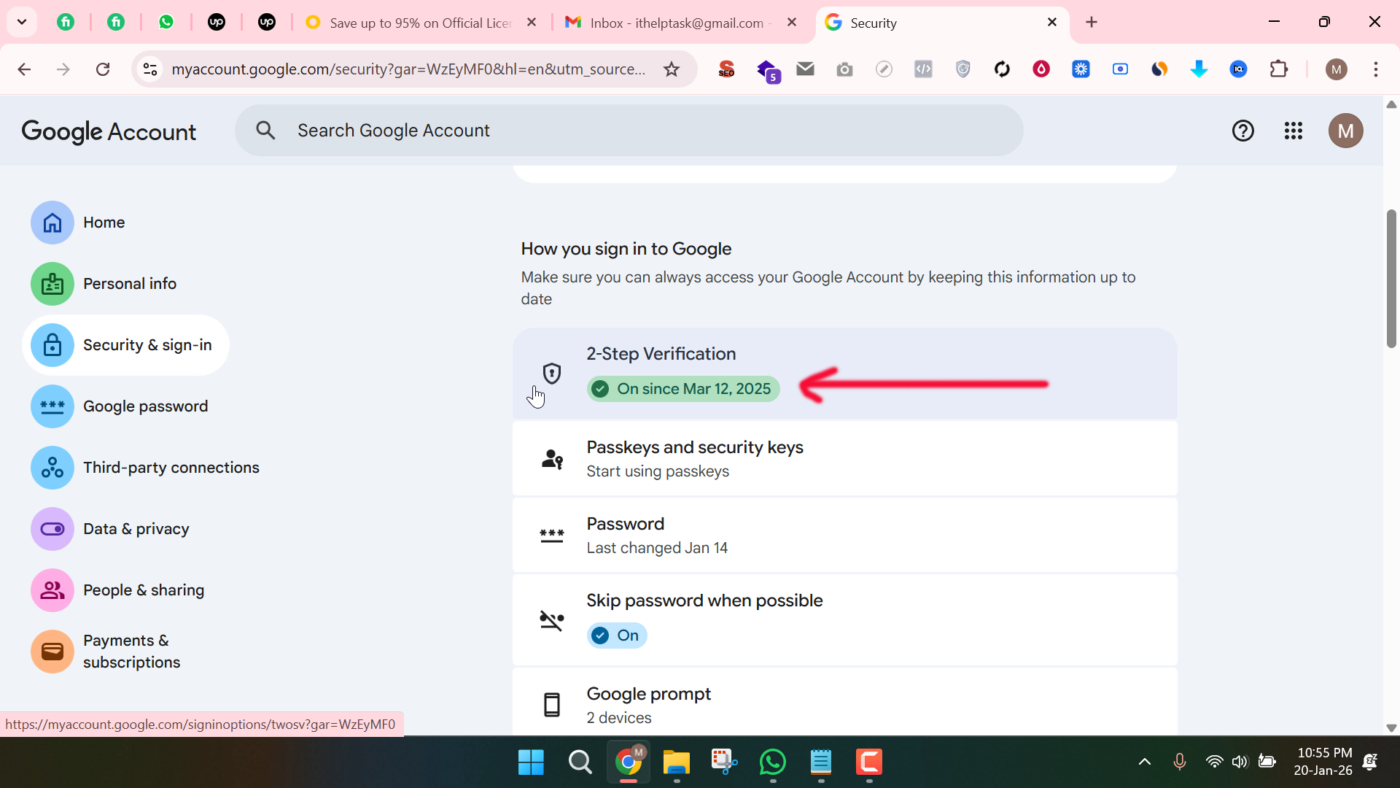Open Chrome's three-dot menu
This screenshot has height=788, width=1400.
[x=1377, y=69]
